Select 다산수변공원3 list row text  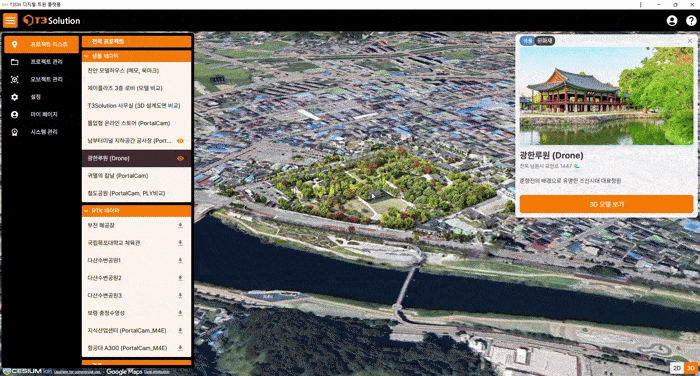pos(104,296)
